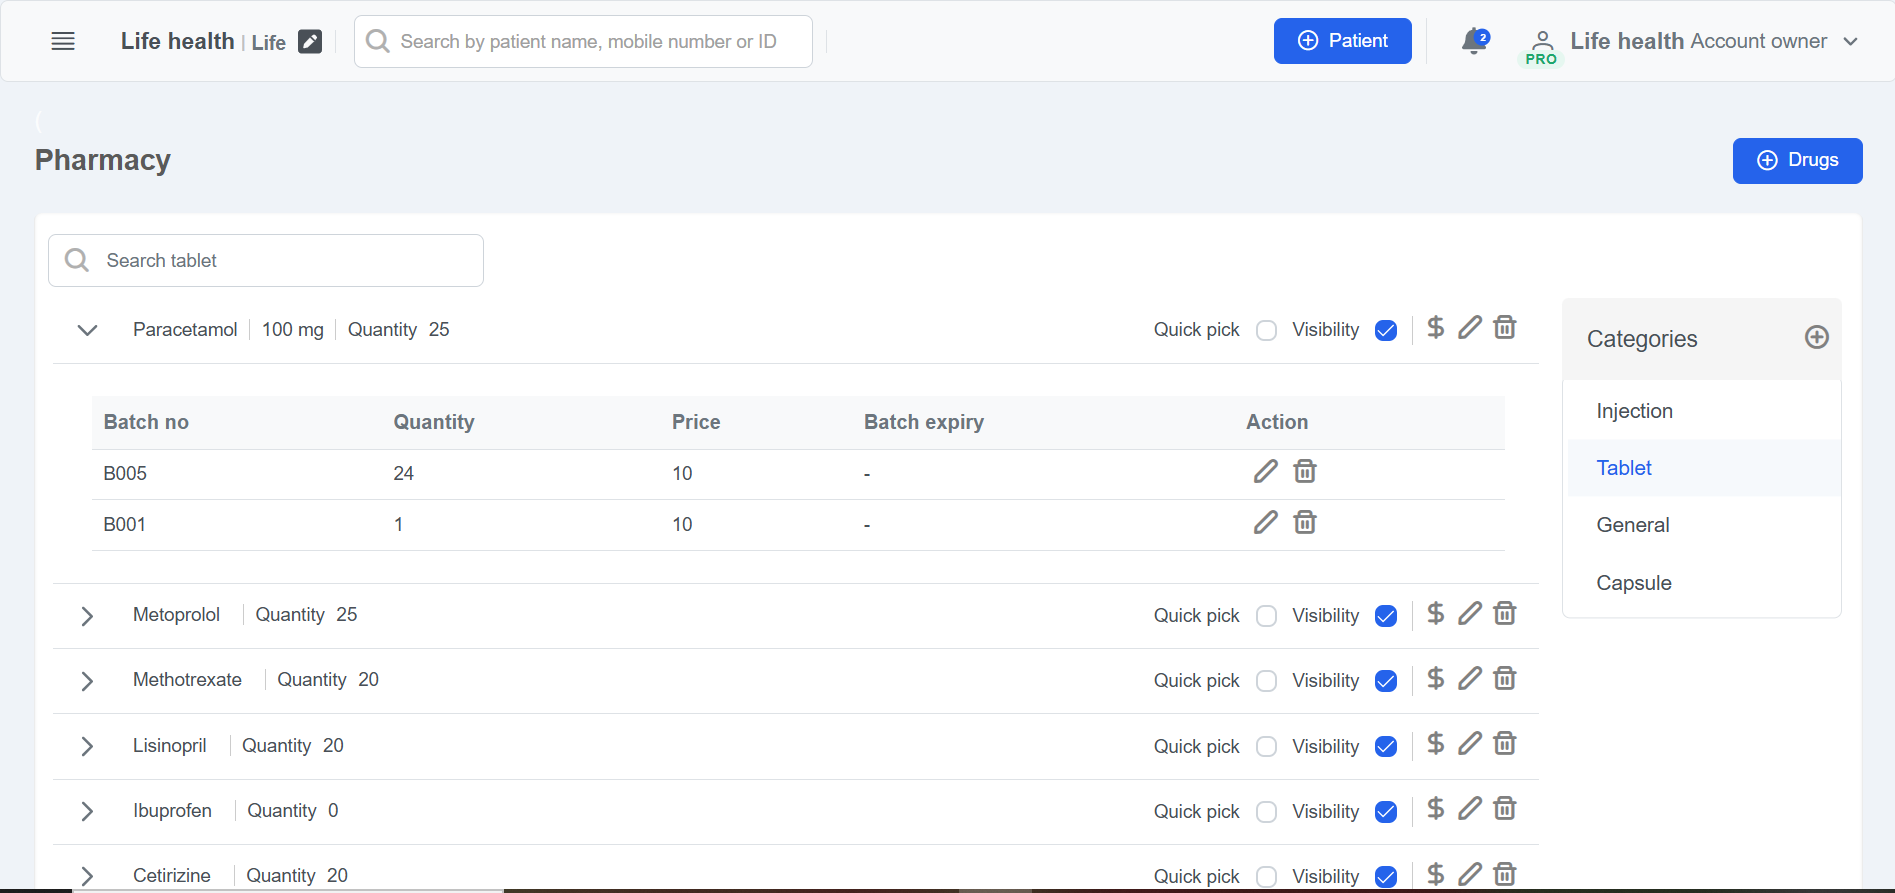Focus the Search tablet field

pos(280,261)
